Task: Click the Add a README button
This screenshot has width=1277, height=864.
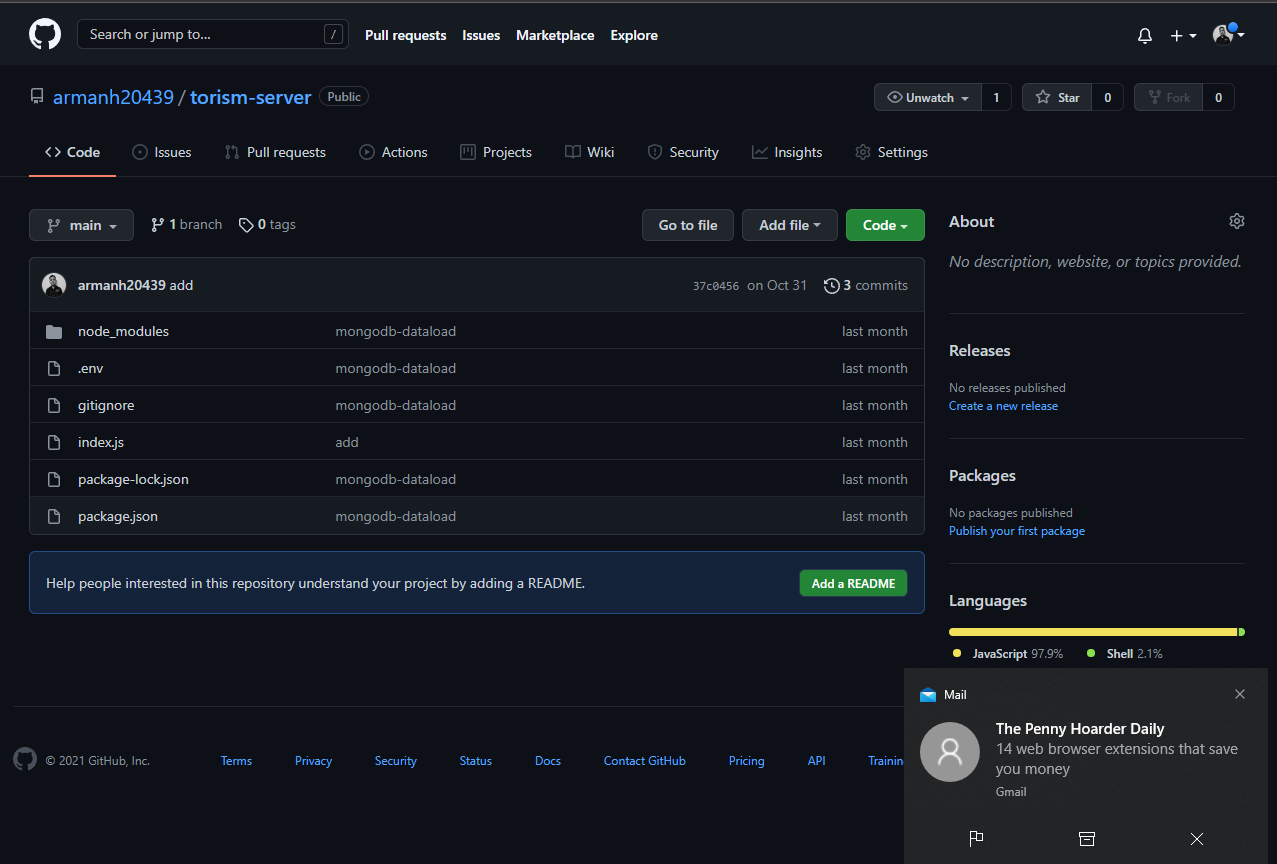Action: point(853,583)
